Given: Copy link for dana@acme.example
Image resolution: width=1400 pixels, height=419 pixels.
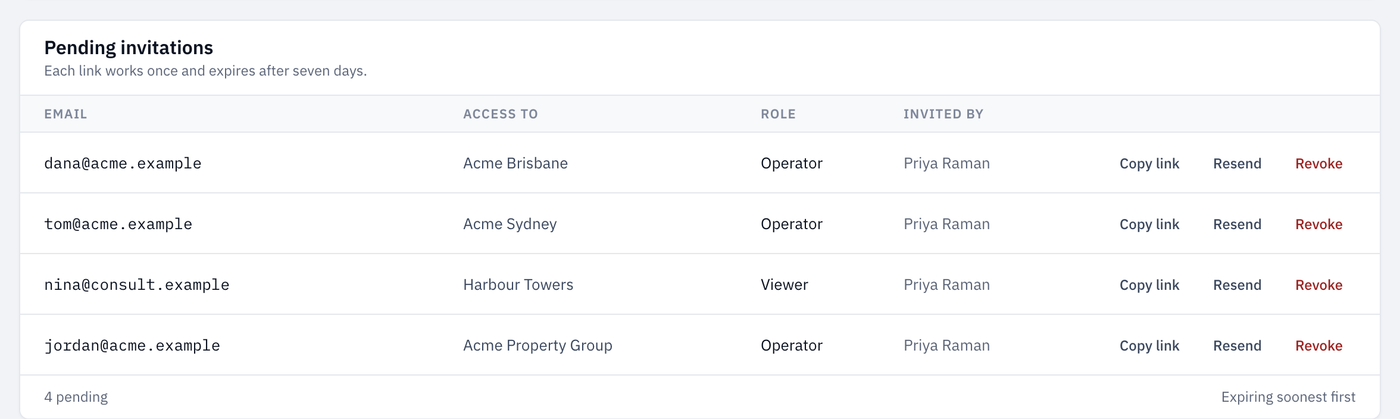Looking at the screenshot, I should (1149, 164).
